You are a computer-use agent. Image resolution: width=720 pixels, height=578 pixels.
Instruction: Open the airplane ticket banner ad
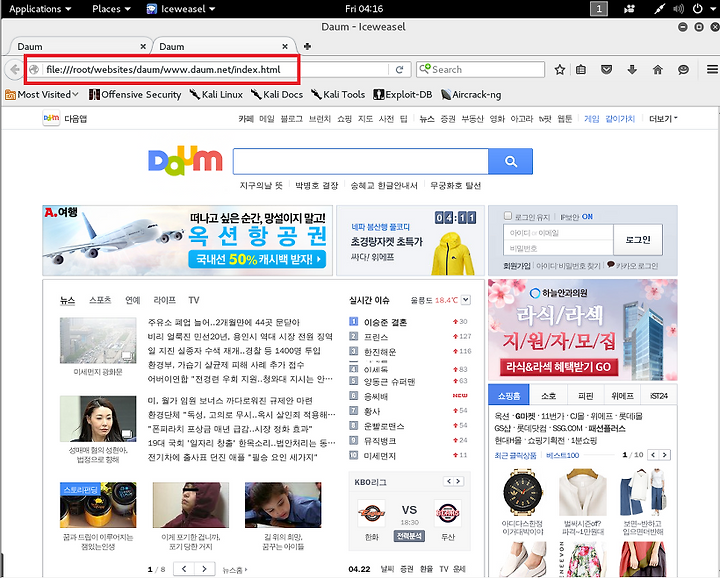tap(187, 241)
